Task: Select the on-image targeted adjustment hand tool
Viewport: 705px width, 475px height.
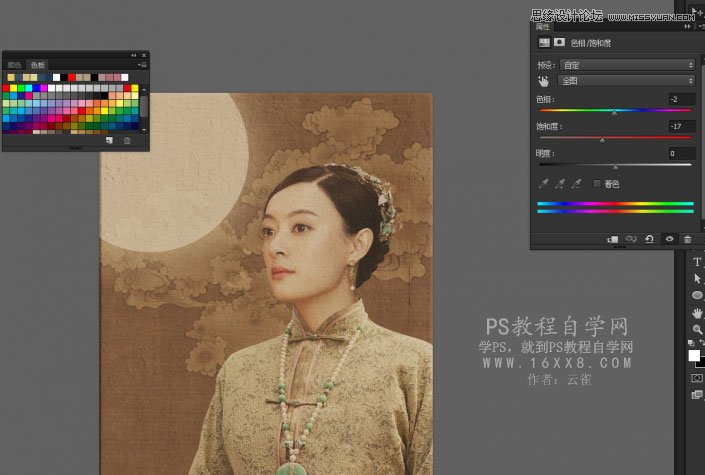Action: (544, 81)
